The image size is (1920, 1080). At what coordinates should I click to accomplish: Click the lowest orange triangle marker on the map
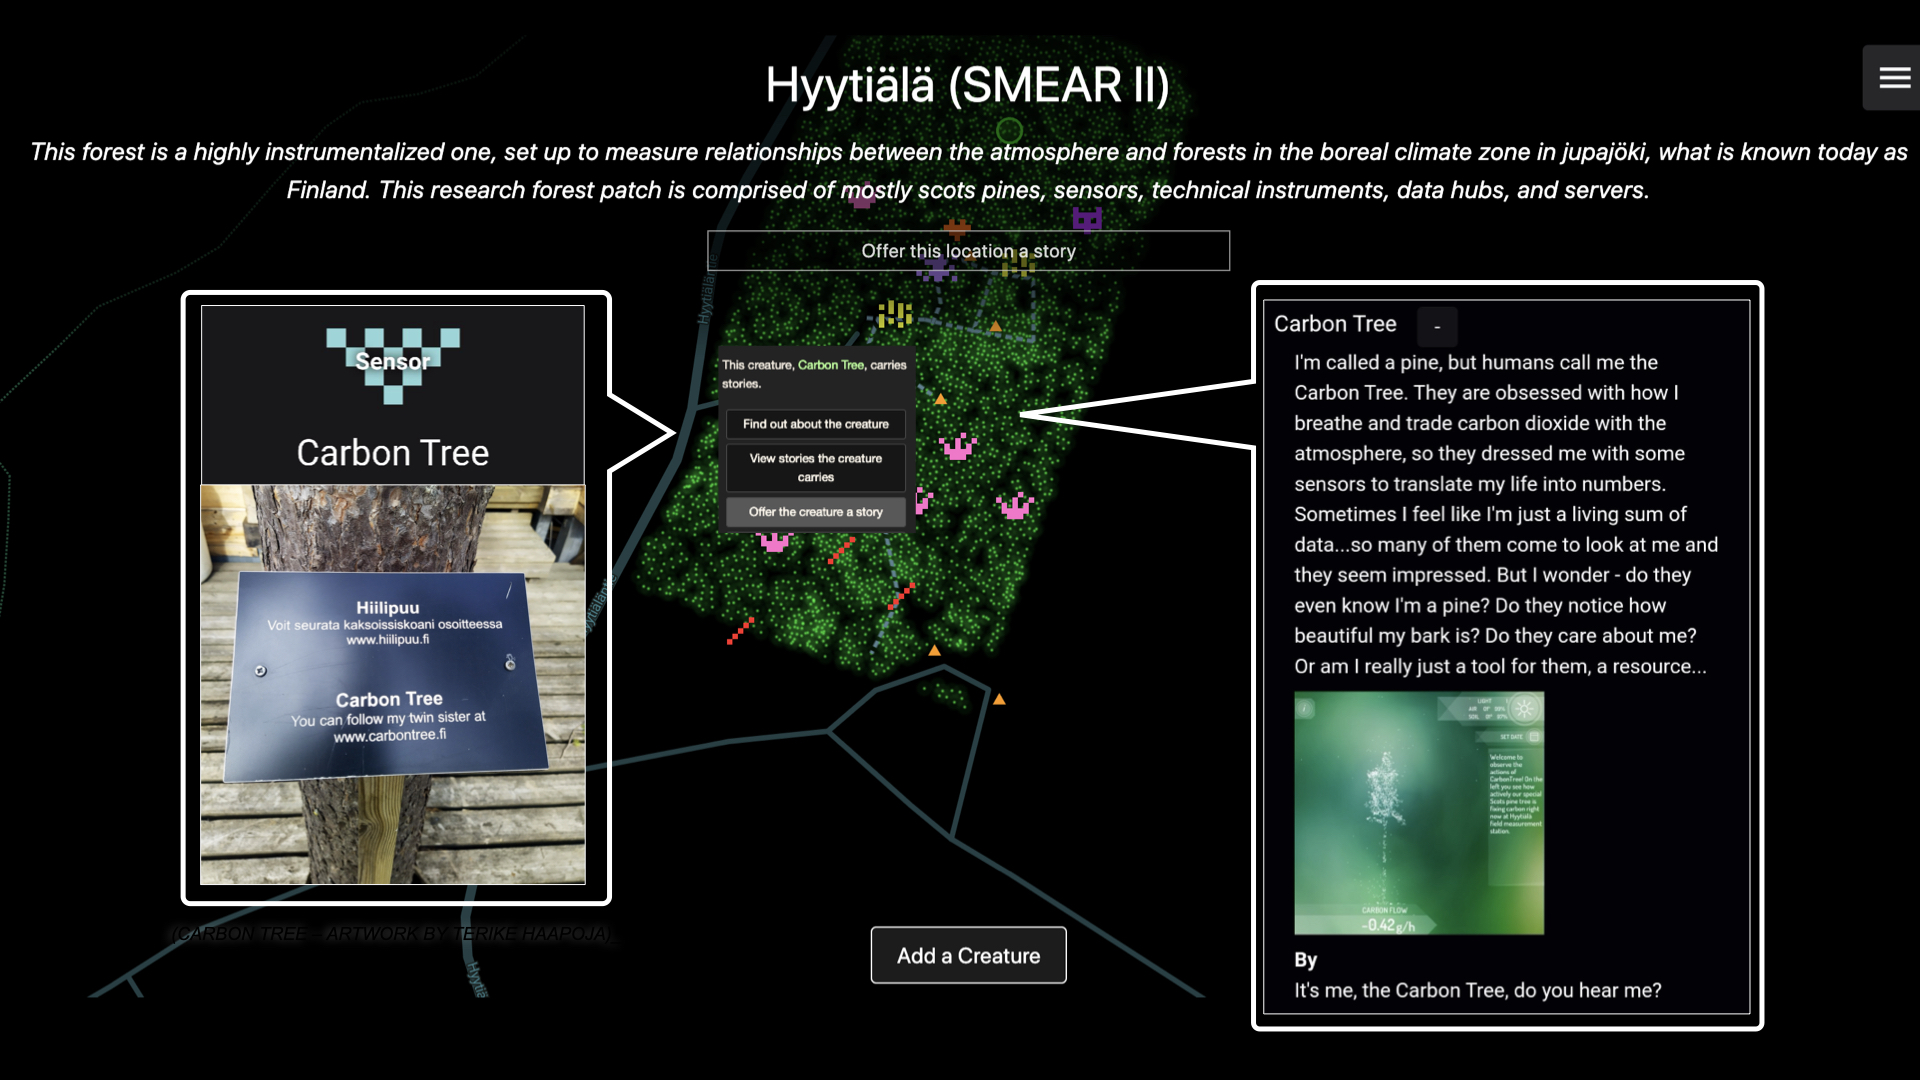coord(999,700)
